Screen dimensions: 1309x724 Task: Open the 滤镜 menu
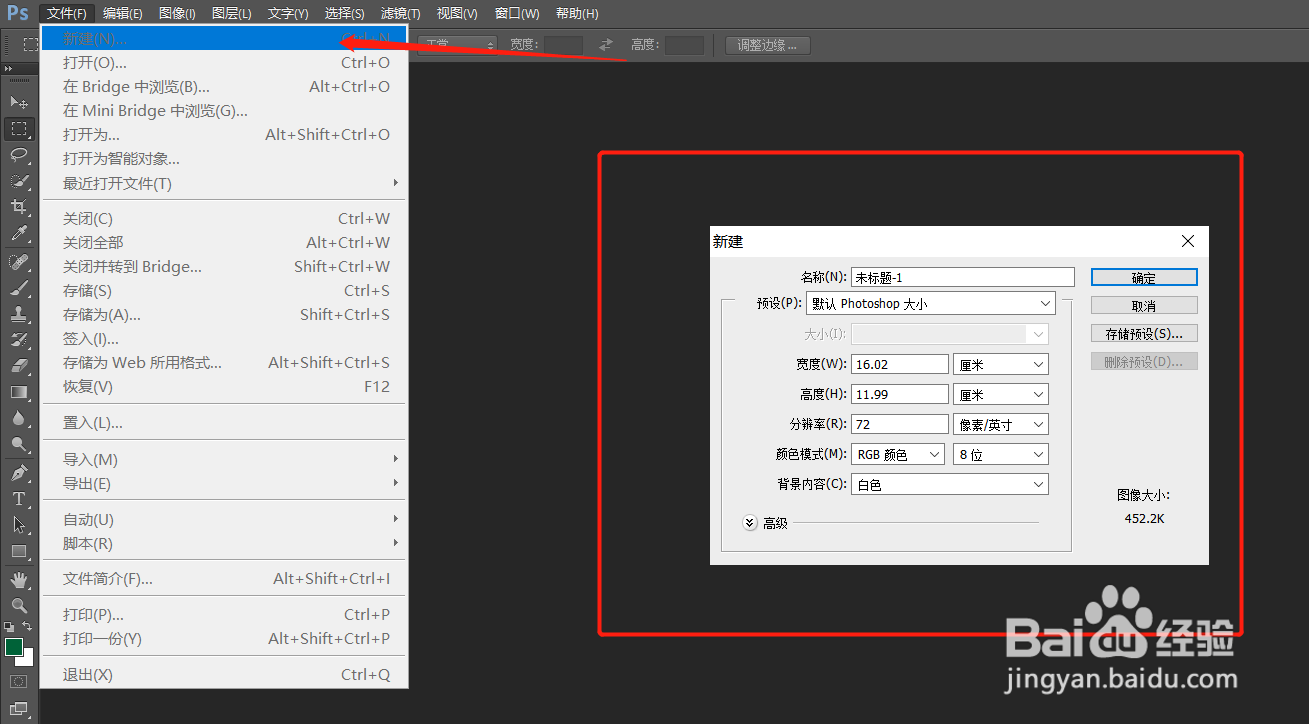[399, 13]
